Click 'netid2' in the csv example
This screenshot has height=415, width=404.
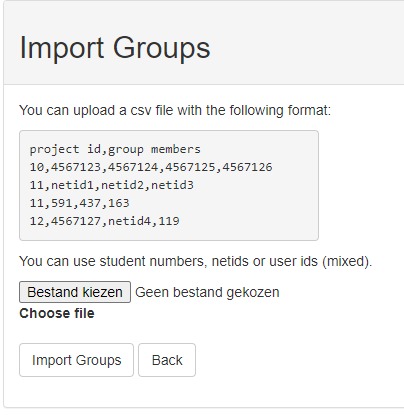click(122, 185)
